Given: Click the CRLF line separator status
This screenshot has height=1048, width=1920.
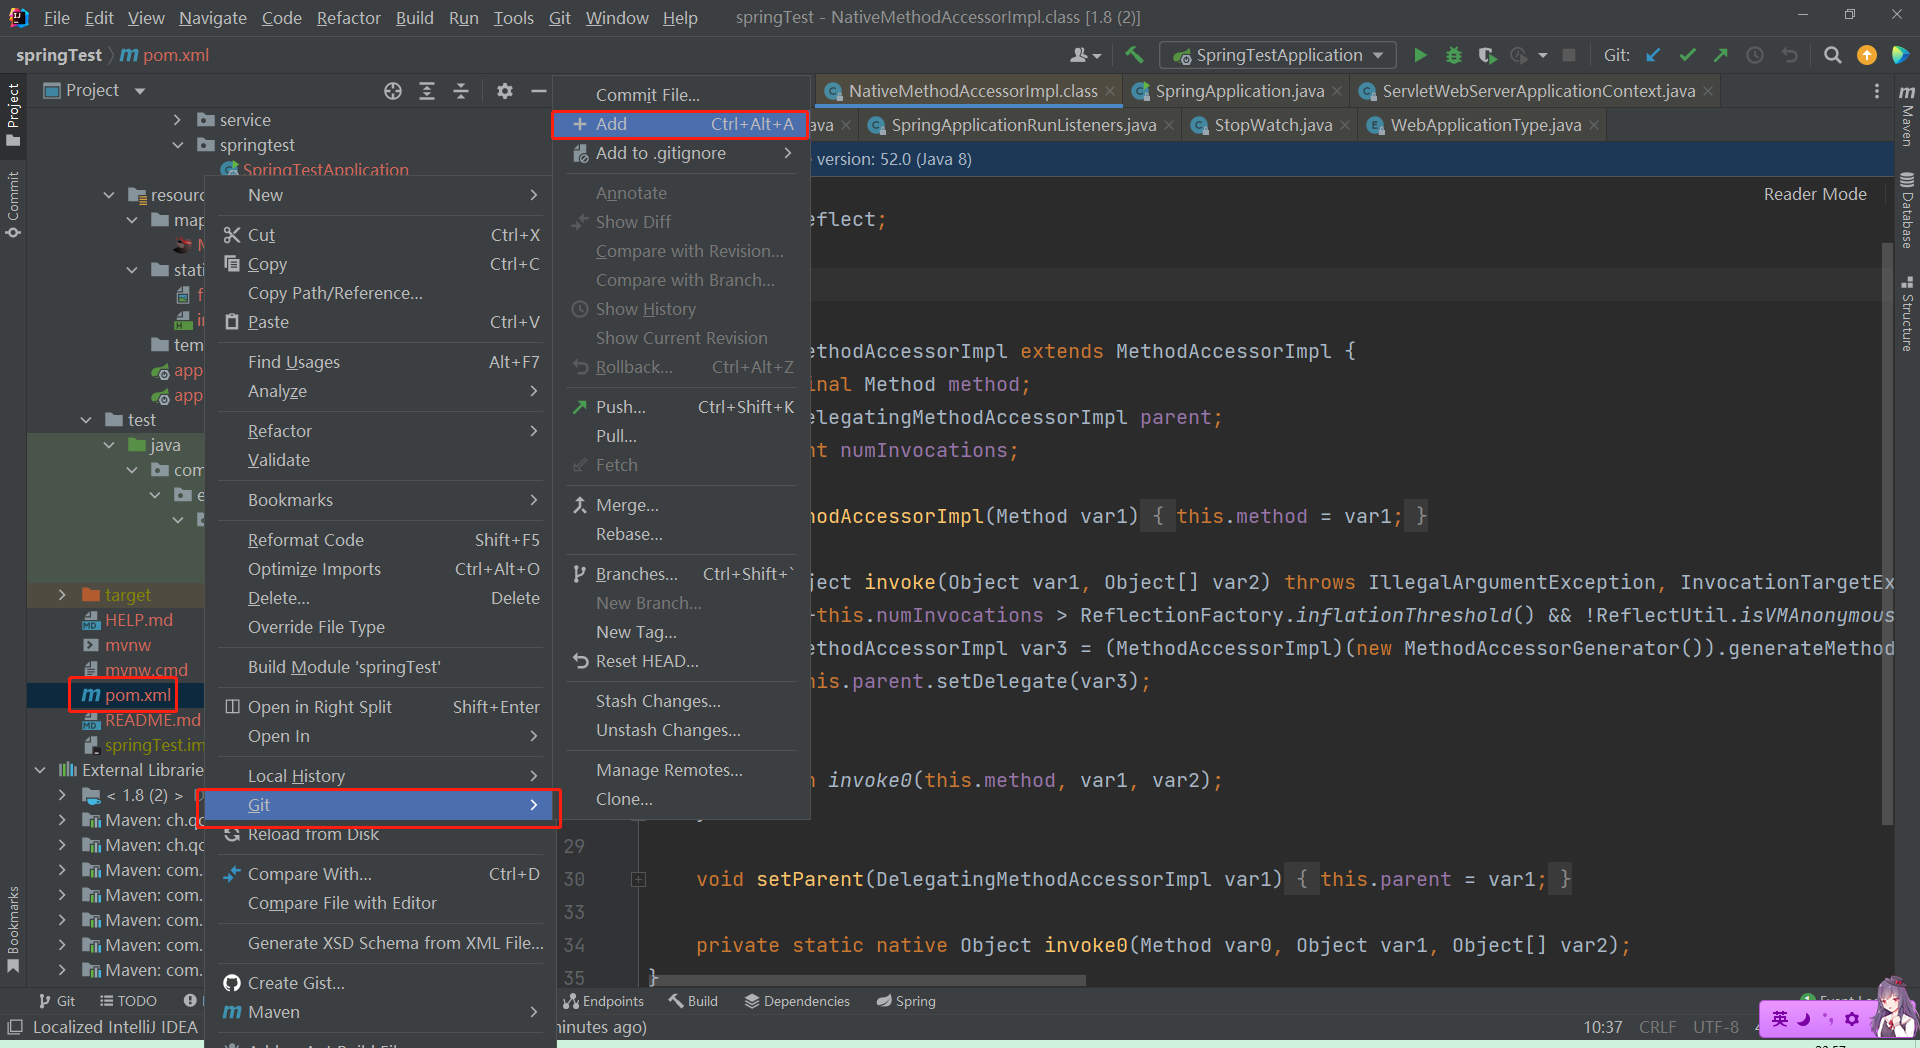Looking at the screenshot, I should 1657,1027.
